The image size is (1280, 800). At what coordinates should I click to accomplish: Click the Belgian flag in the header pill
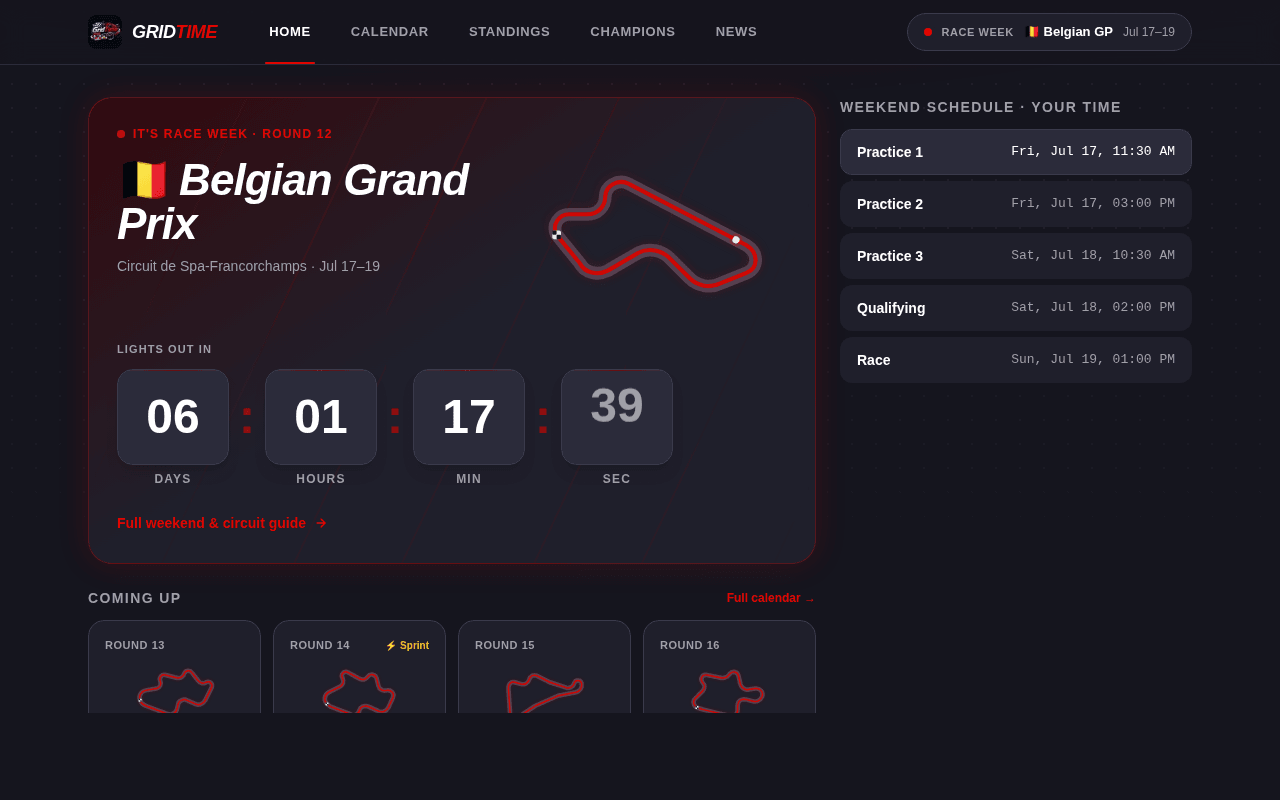pyautogui.click(x=1033, y=32)
